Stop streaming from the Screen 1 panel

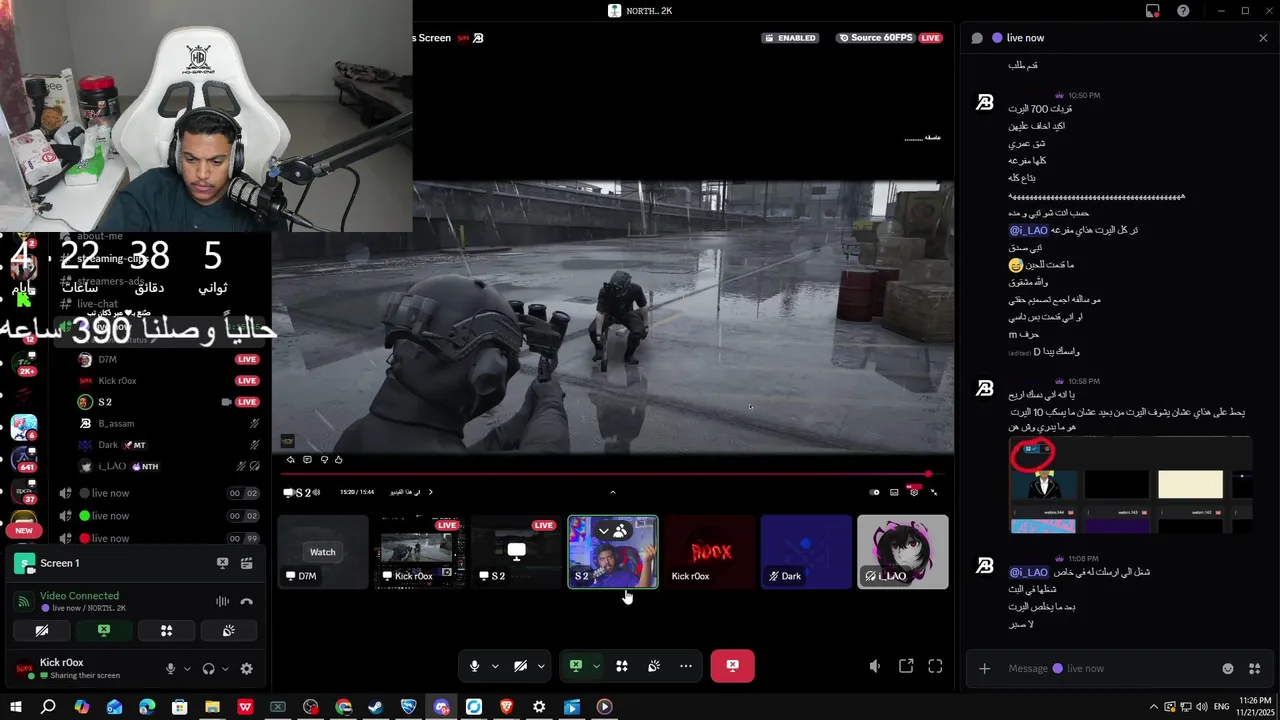point(222,563)
